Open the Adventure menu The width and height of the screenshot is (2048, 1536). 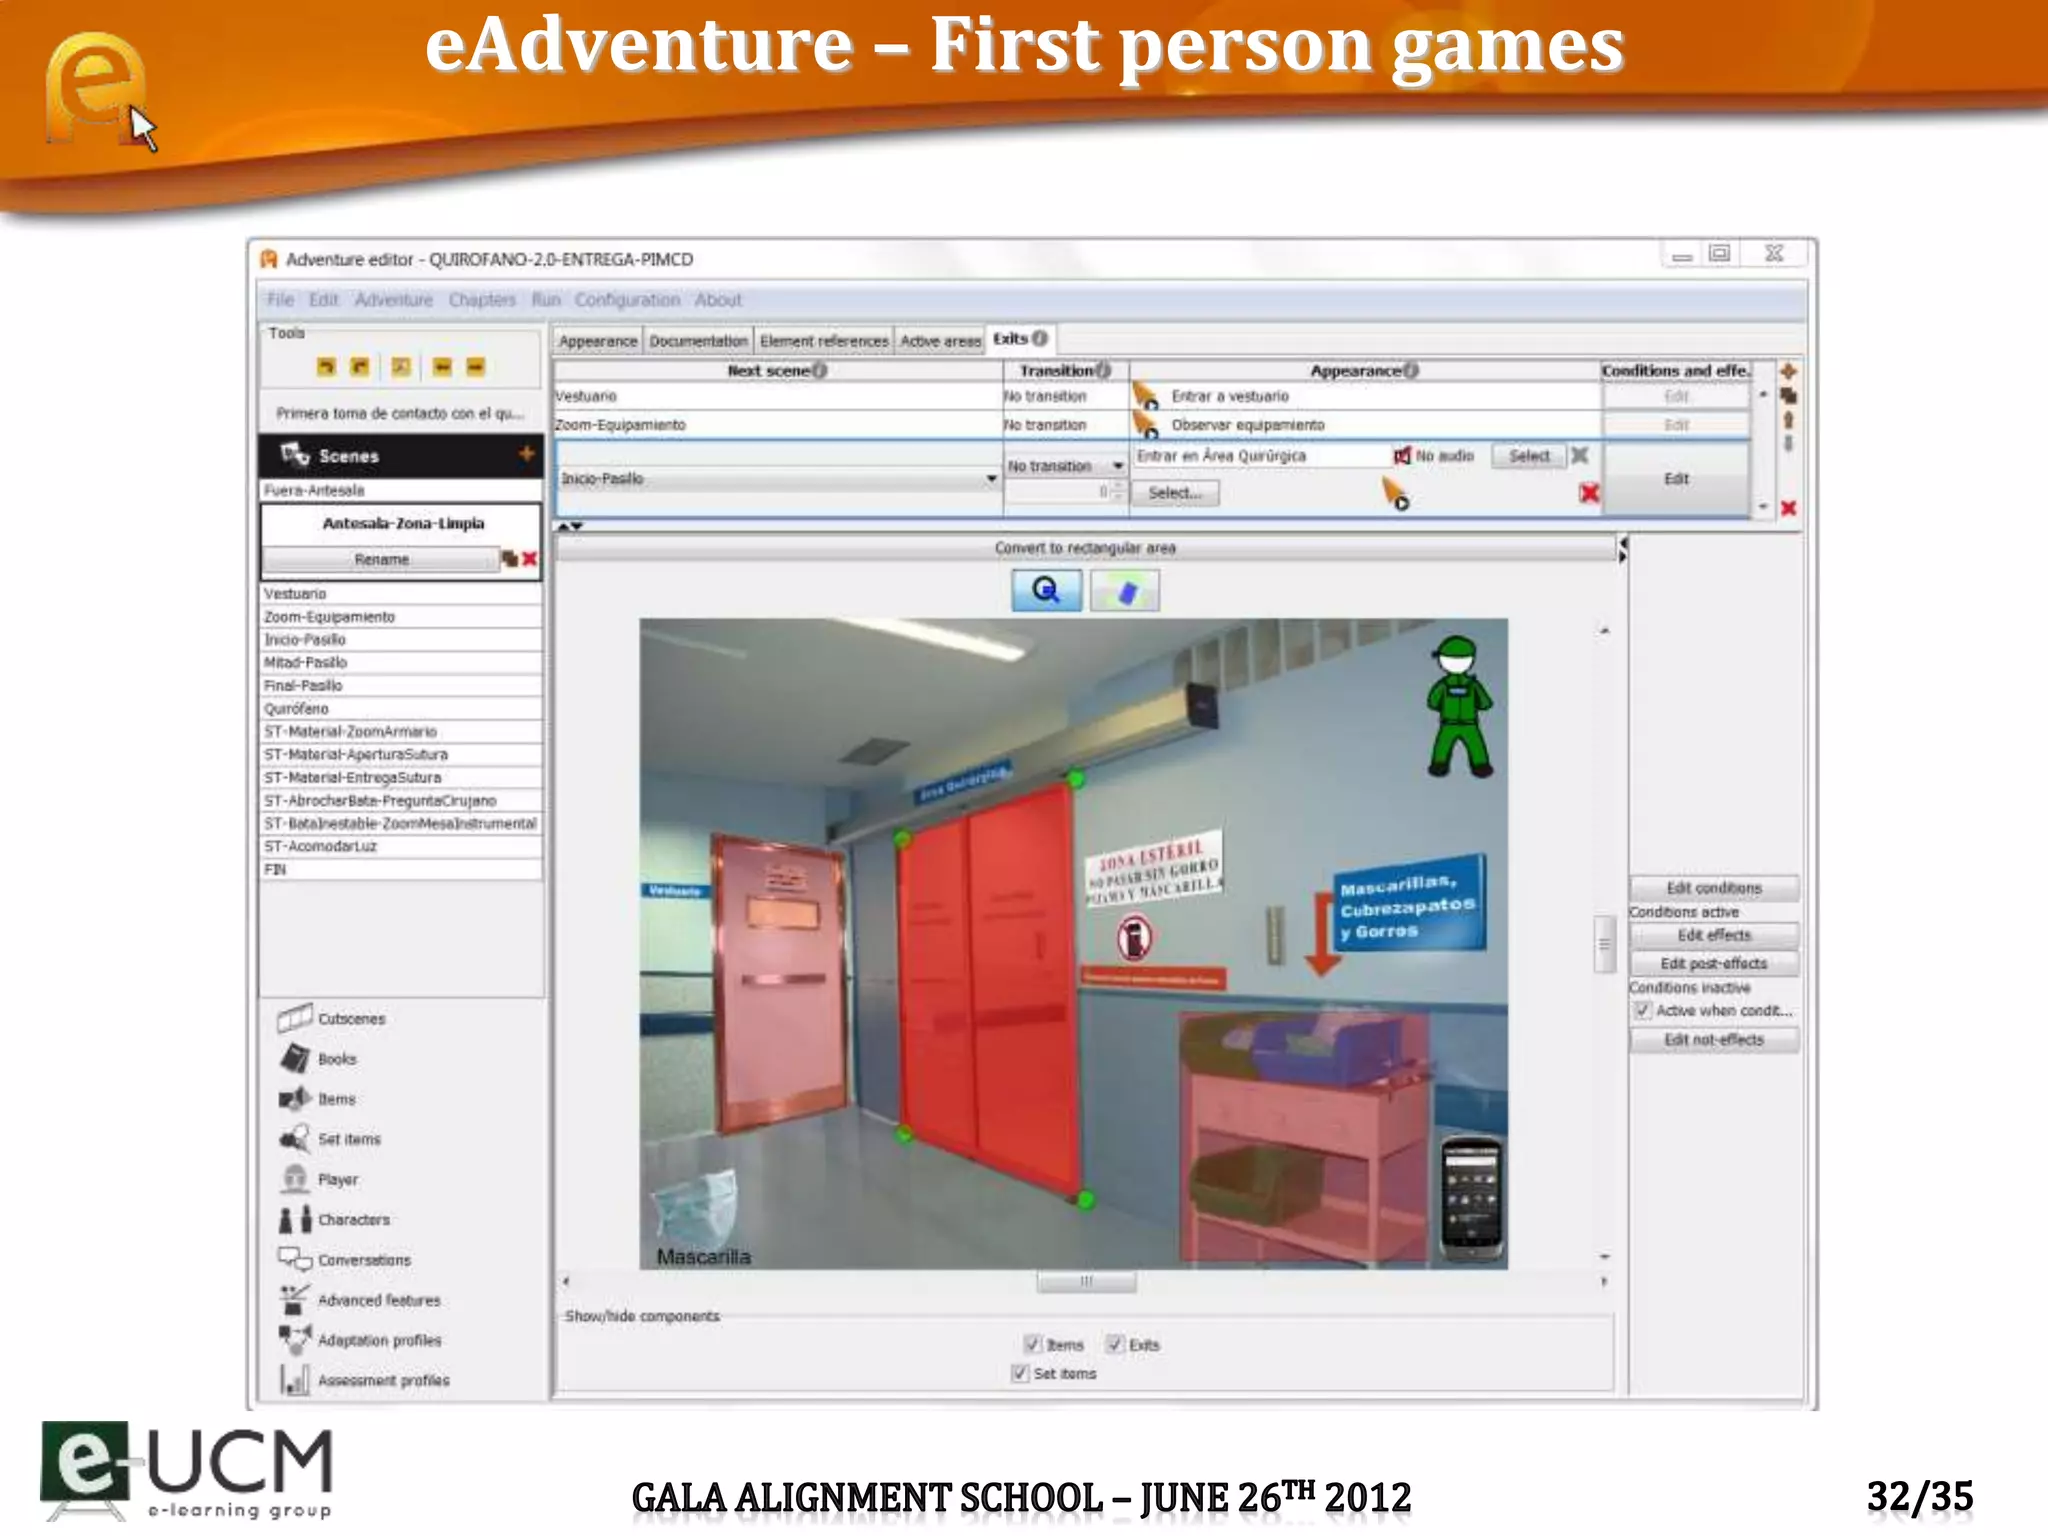pos(394,300)
